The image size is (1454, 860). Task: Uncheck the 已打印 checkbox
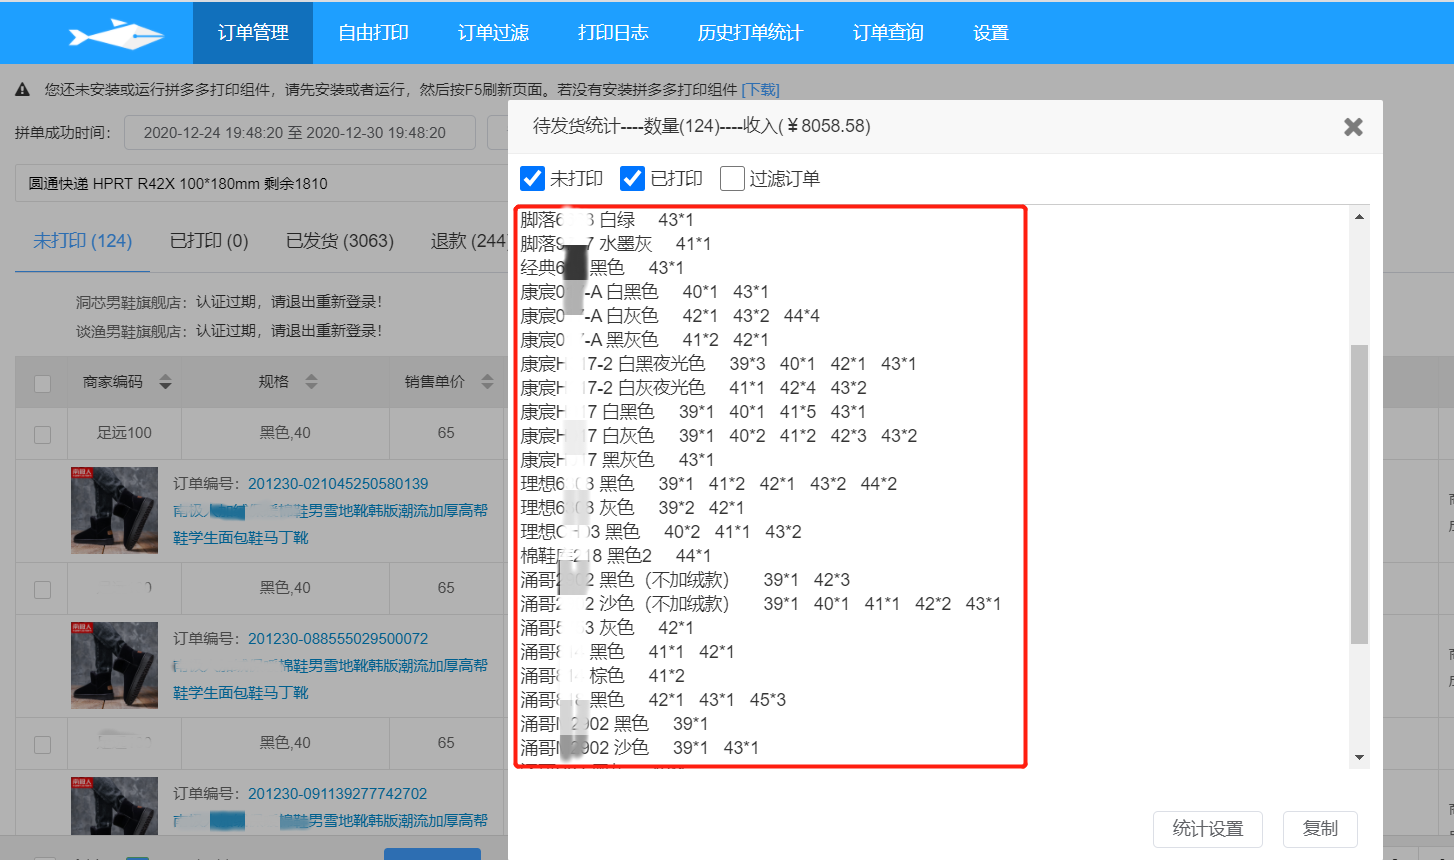tap(632, 179)
